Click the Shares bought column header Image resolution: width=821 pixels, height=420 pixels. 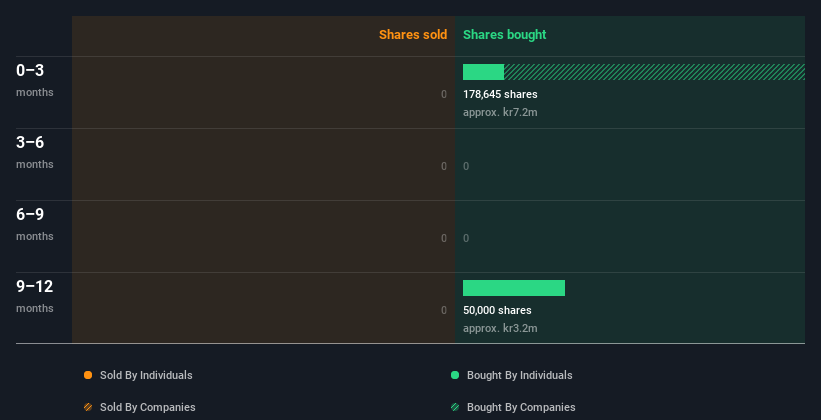coord(505,35)
